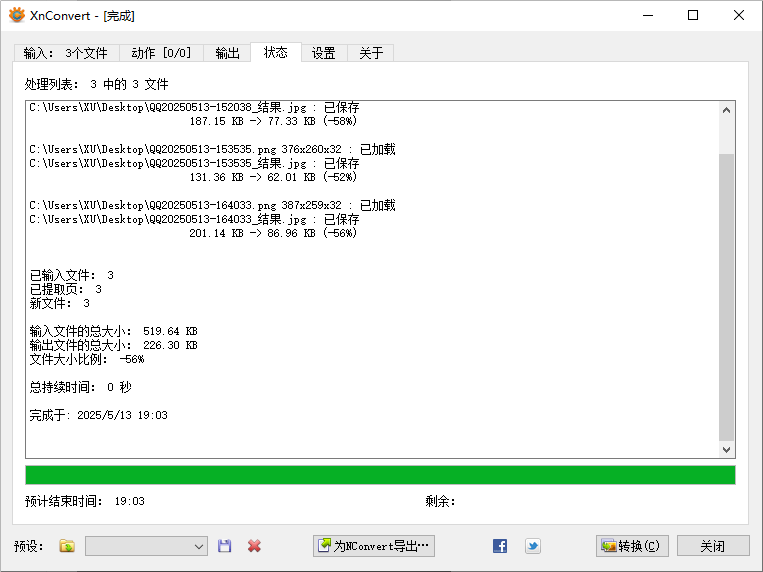Click the line QQ20250513-153535.png 376x260x32
This screenshot has width=763, height=572.
[212, 149]
